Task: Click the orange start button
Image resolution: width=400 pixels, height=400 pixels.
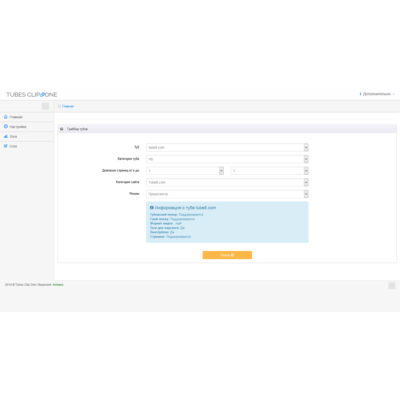Action: (x=227, y=255)
